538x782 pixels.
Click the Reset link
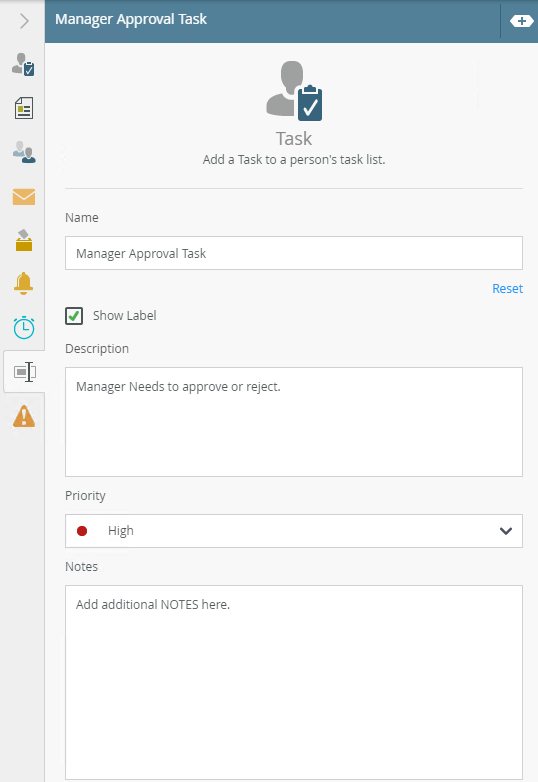pos(507,289)
